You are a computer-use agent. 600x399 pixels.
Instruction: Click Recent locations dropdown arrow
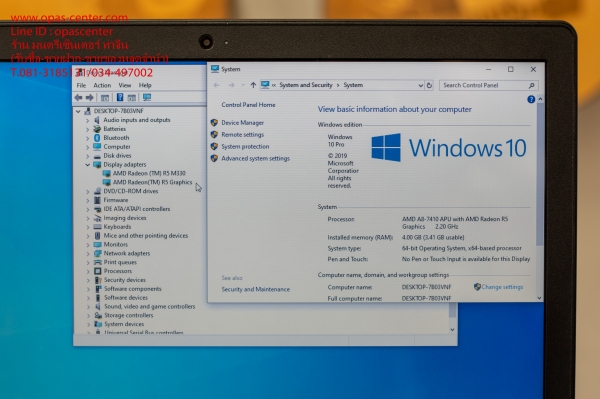coord(243,85)
